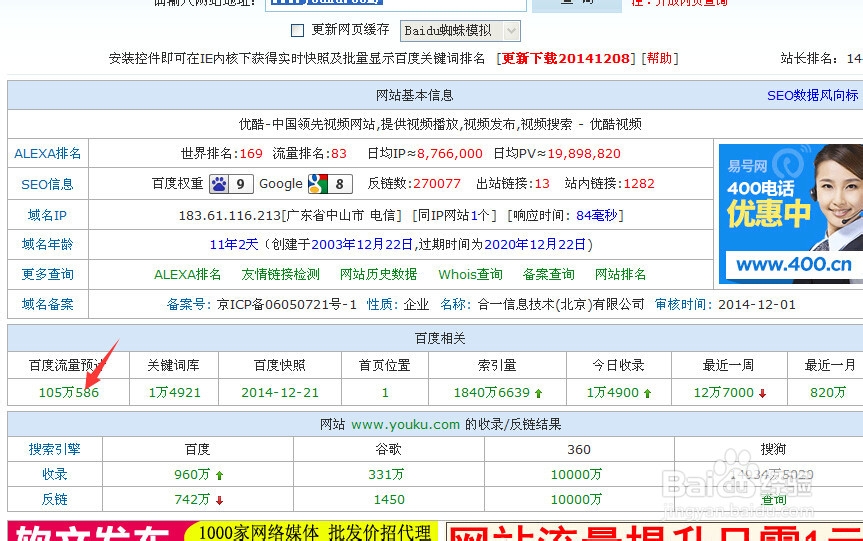Viewport: 863px width, 541px height.
Task: Click the 域名年龄 row label
Action: coord(47,244)
